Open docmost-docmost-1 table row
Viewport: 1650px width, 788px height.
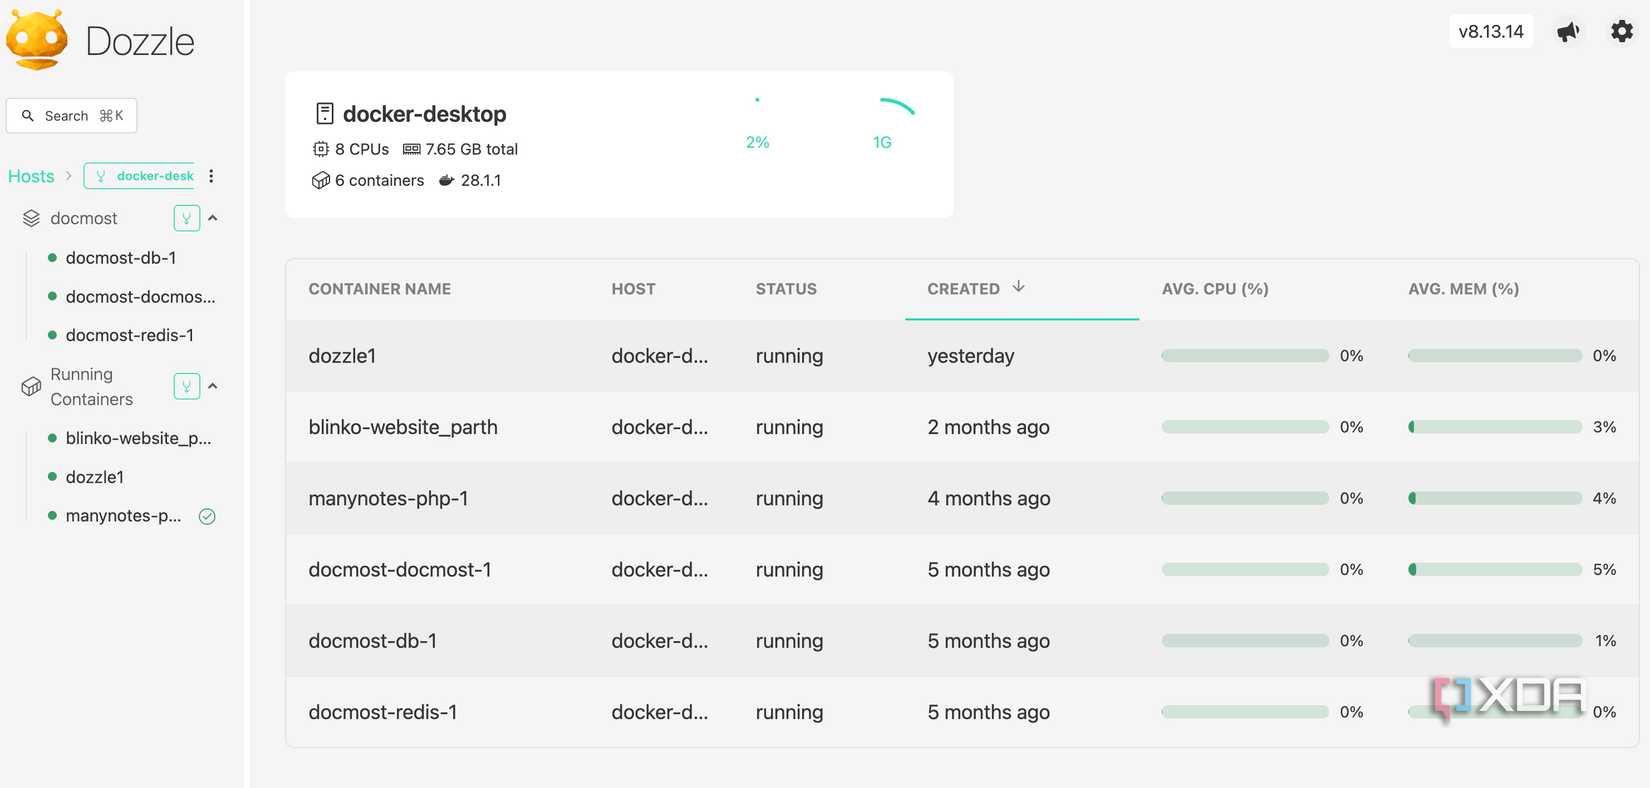tap(962, 570)
